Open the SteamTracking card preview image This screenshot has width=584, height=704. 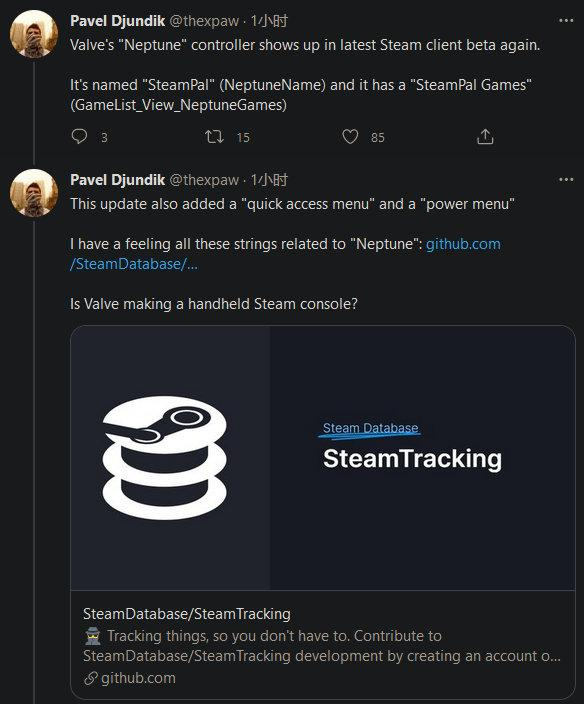coord(323,458)
